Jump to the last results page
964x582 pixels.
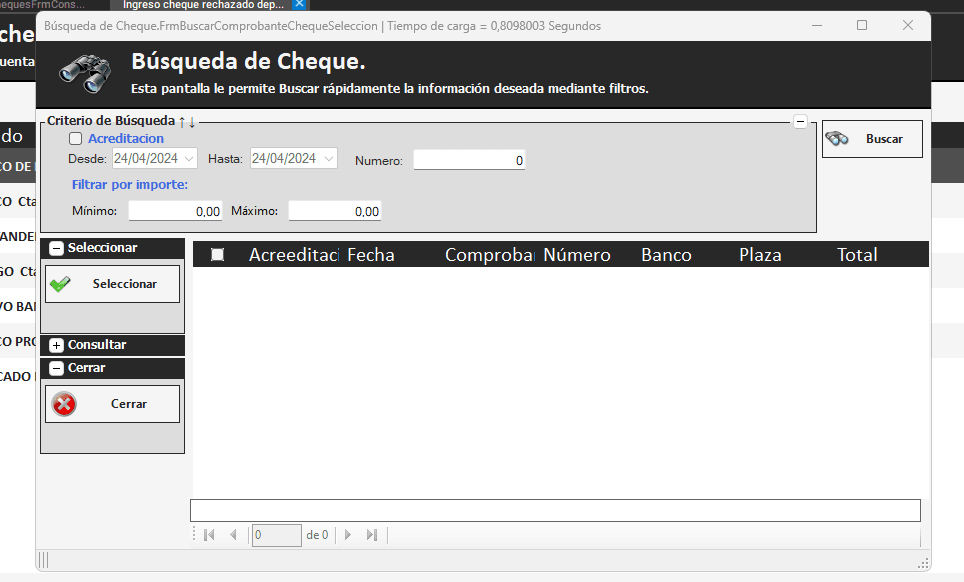point(372,535)
